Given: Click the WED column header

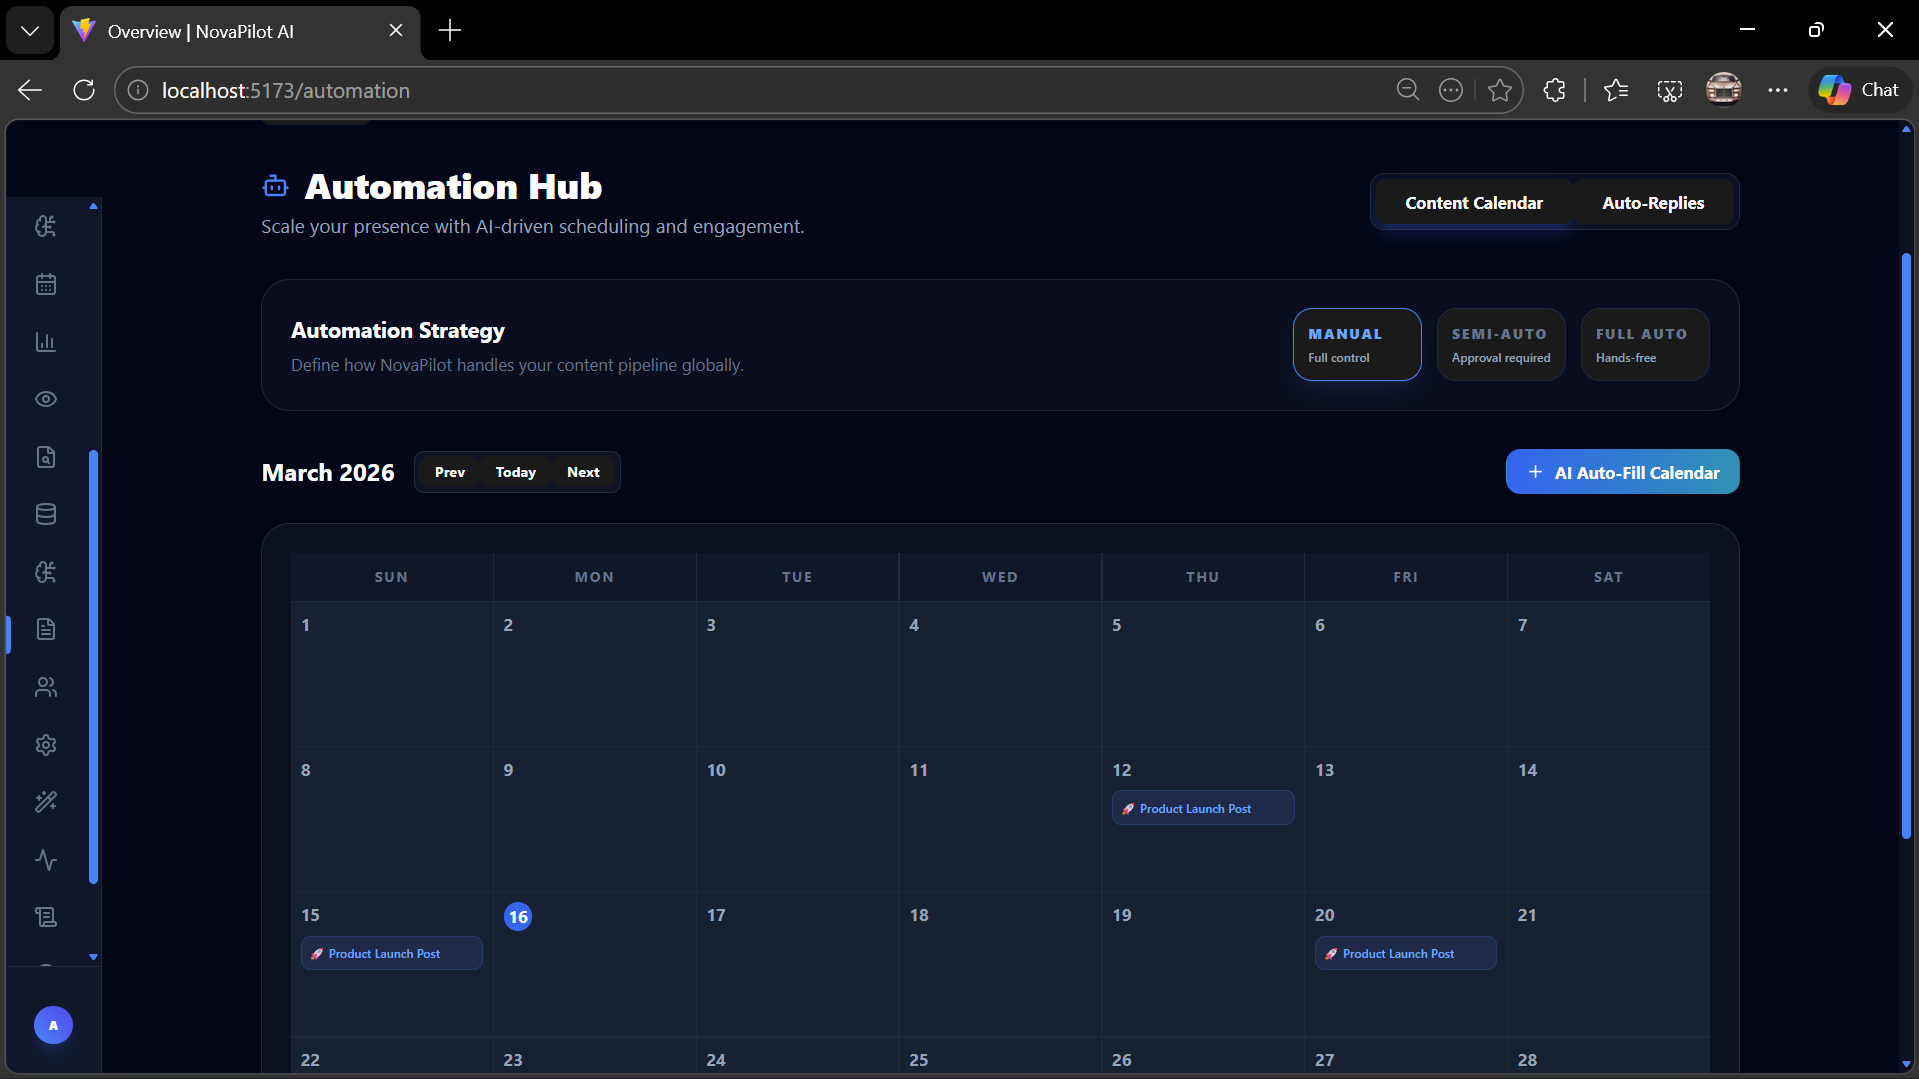Looking at the screenshot, I should 1000,577.
